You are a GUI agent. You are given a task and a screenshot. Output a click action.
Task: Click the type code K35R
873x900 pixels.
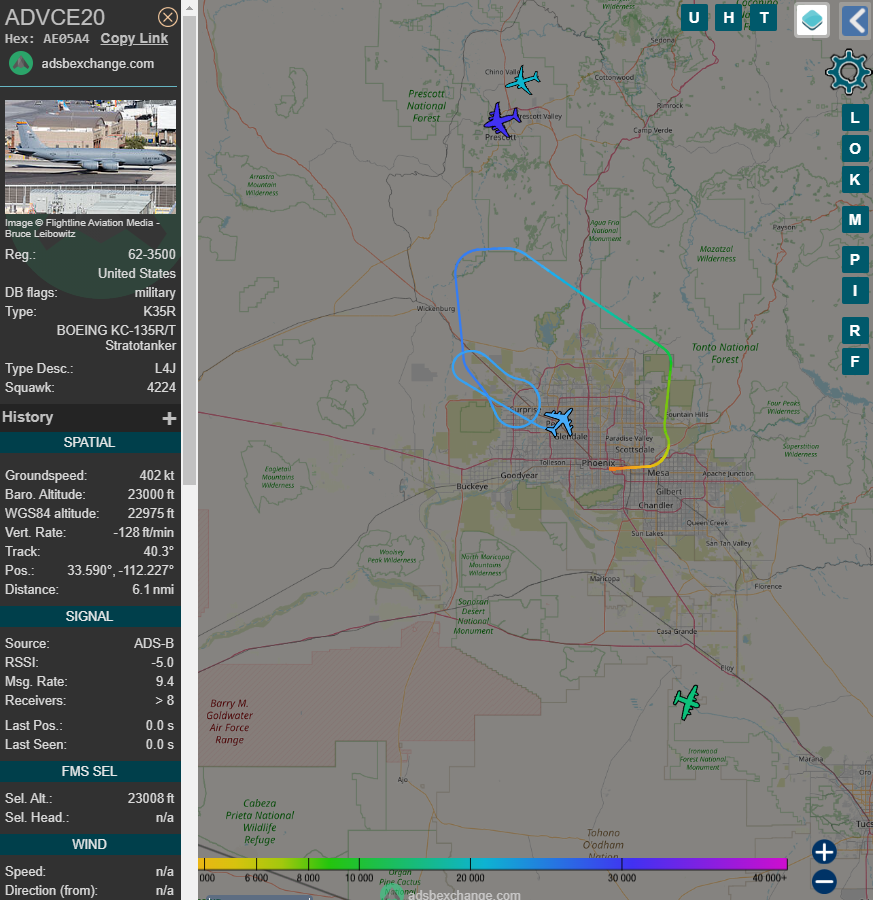[160, 312]
